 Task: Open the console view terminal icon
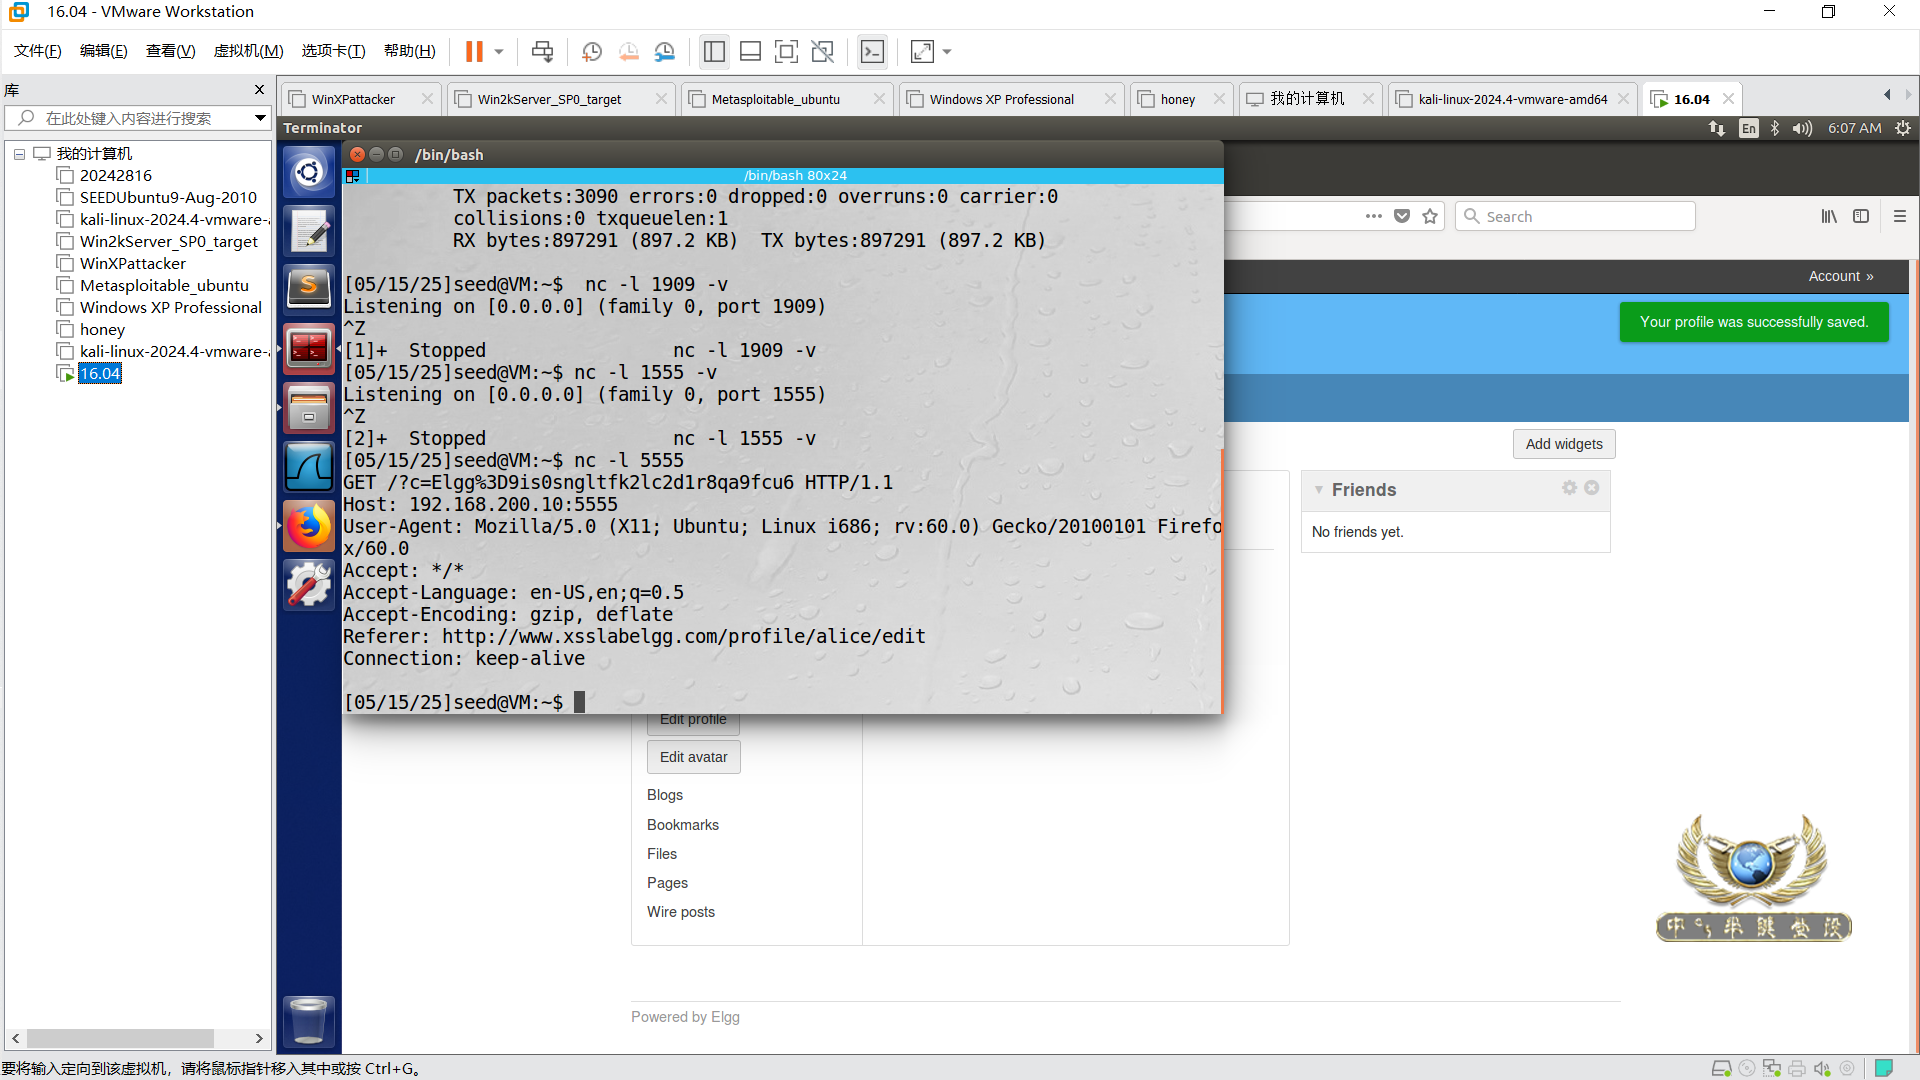click(872, 51)
